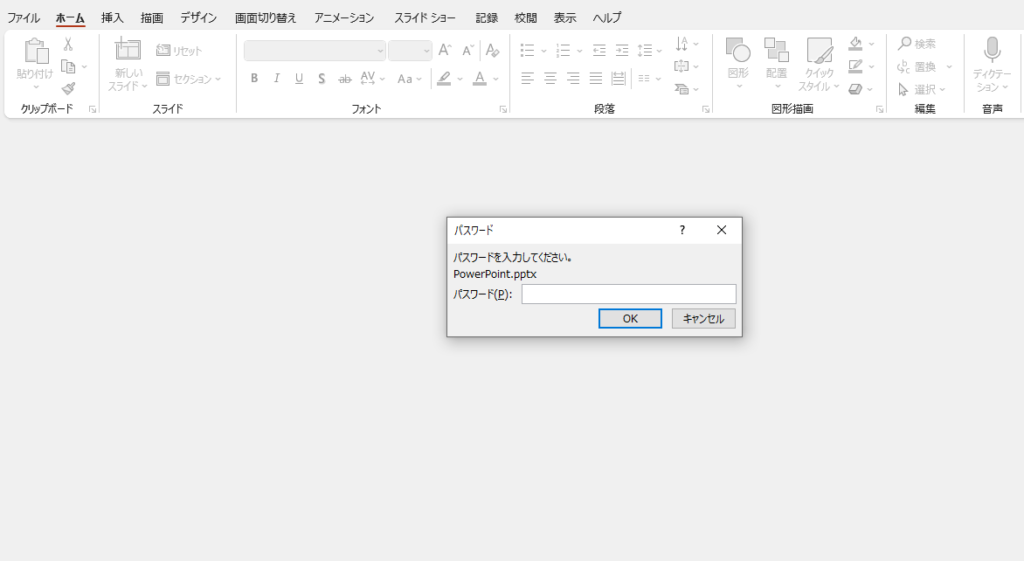The image size is (1024, 561).
Task: Open the Paragraph (段落) dialog launcher
Action: [x=706, y=110]
